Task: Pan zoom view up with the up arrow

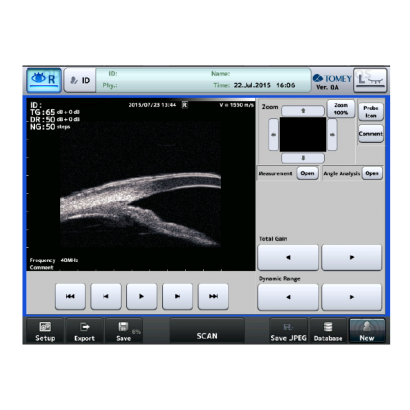Action: click(303, 111)
